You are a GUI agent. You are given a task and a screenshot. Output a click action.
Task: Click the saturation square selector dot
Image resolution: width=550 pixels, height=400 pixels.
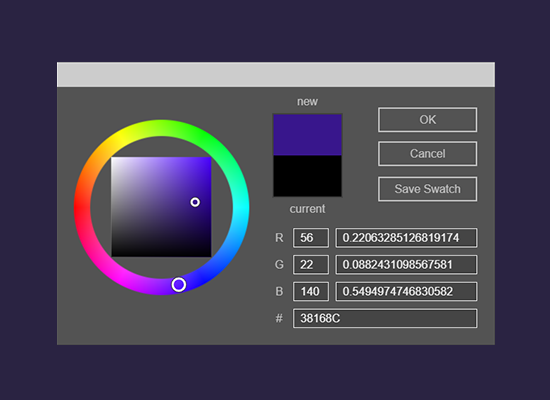coord(195,202)
